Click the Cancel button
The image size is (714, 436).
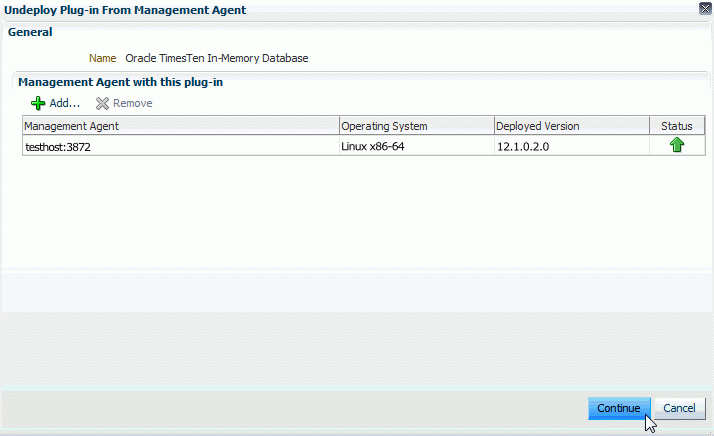[x=679, y=408]
